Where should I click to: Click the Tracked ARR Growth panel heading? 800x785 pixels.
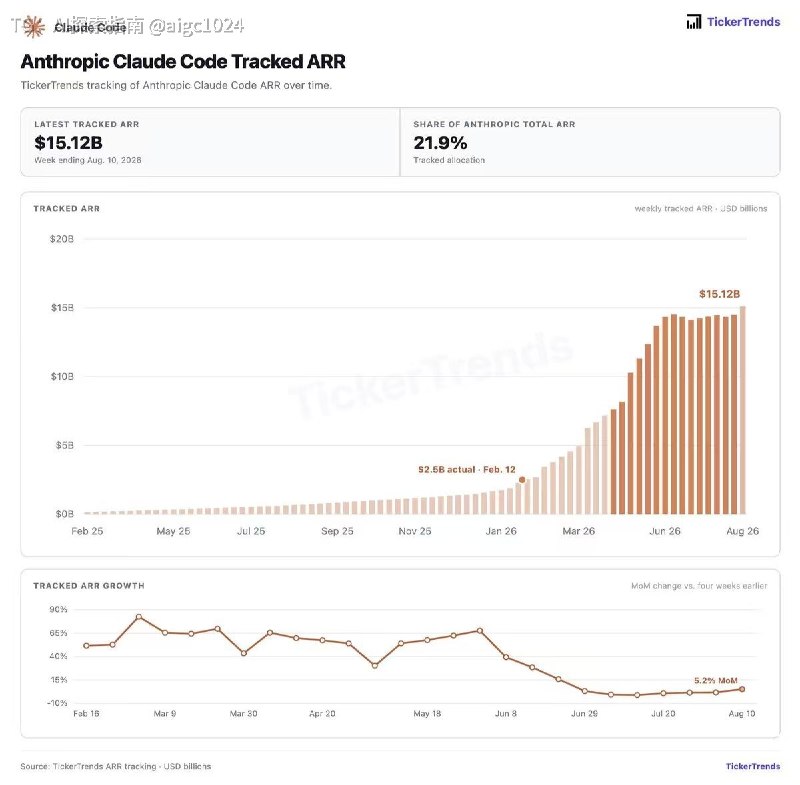point(89,586)
